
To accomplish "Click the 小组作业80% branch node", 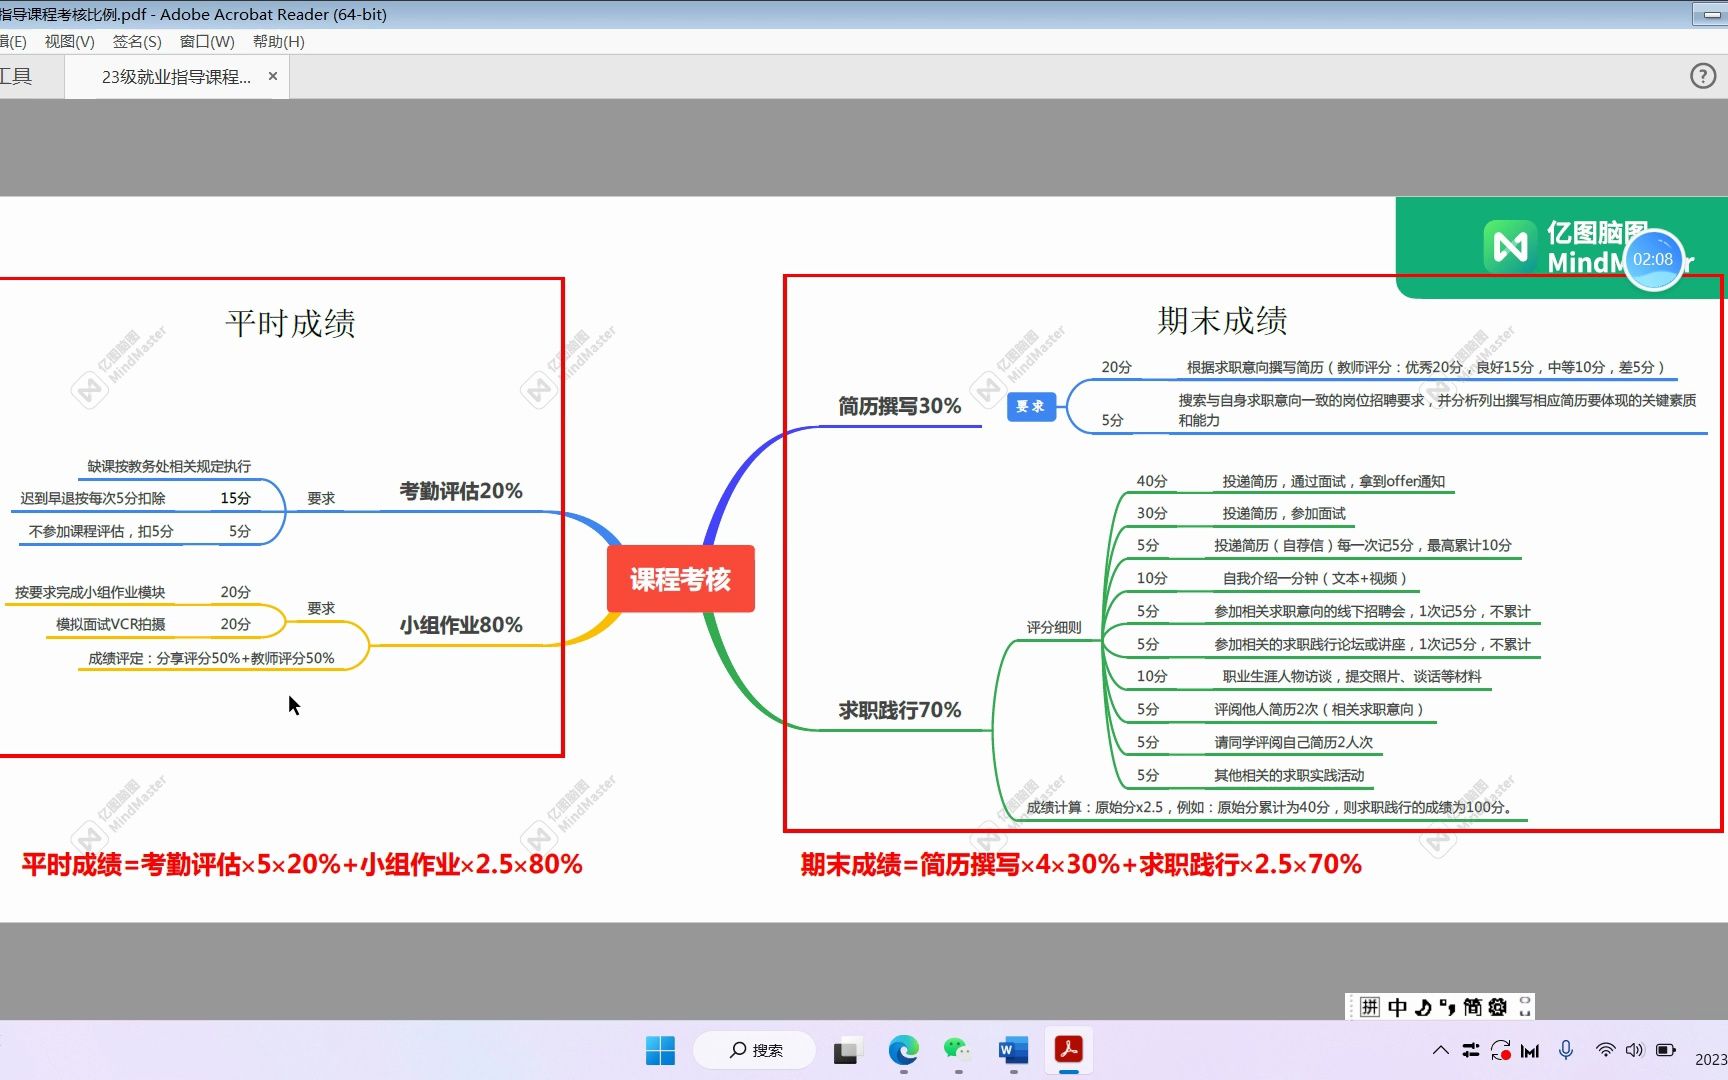I will pyautogui.click(x=461, y=625).
